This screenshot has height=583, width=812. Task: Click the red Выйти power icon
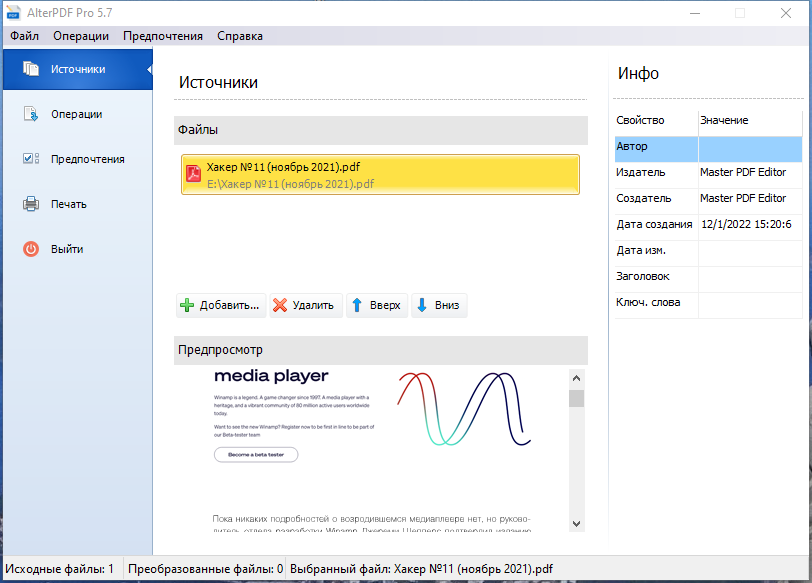31,249
